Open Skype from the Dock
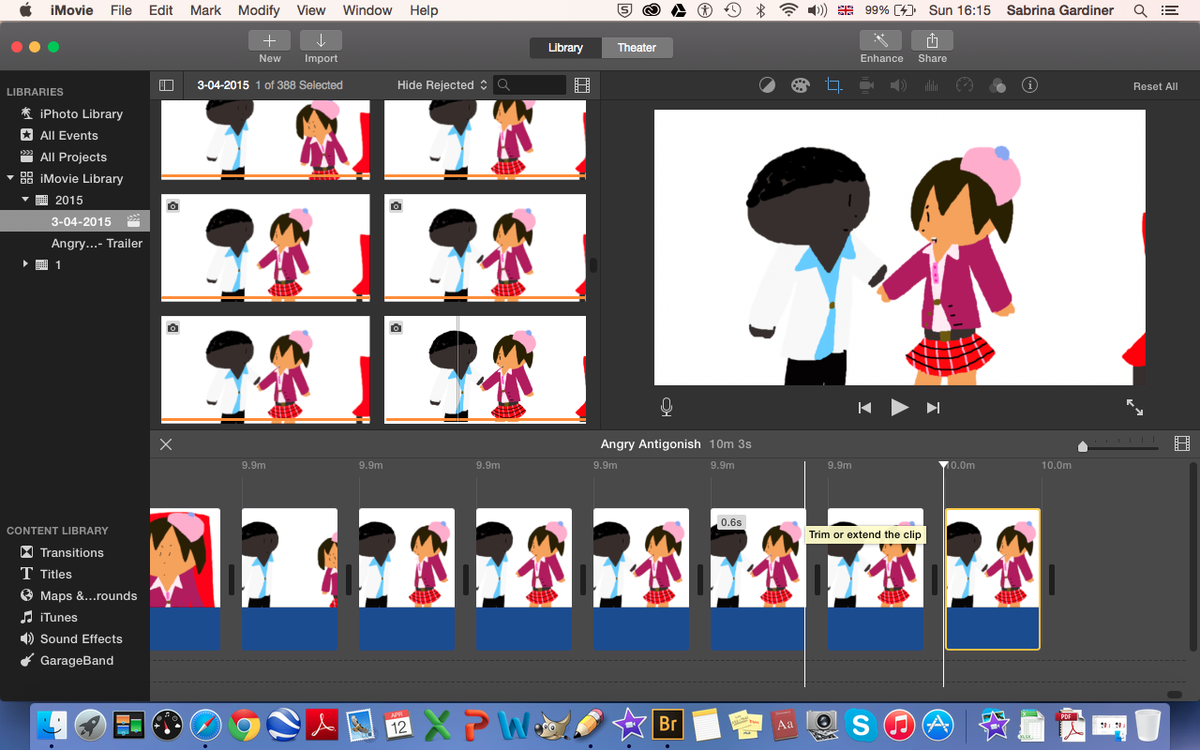The width and height of the screenshot is (1200, 750). (860, 724)
